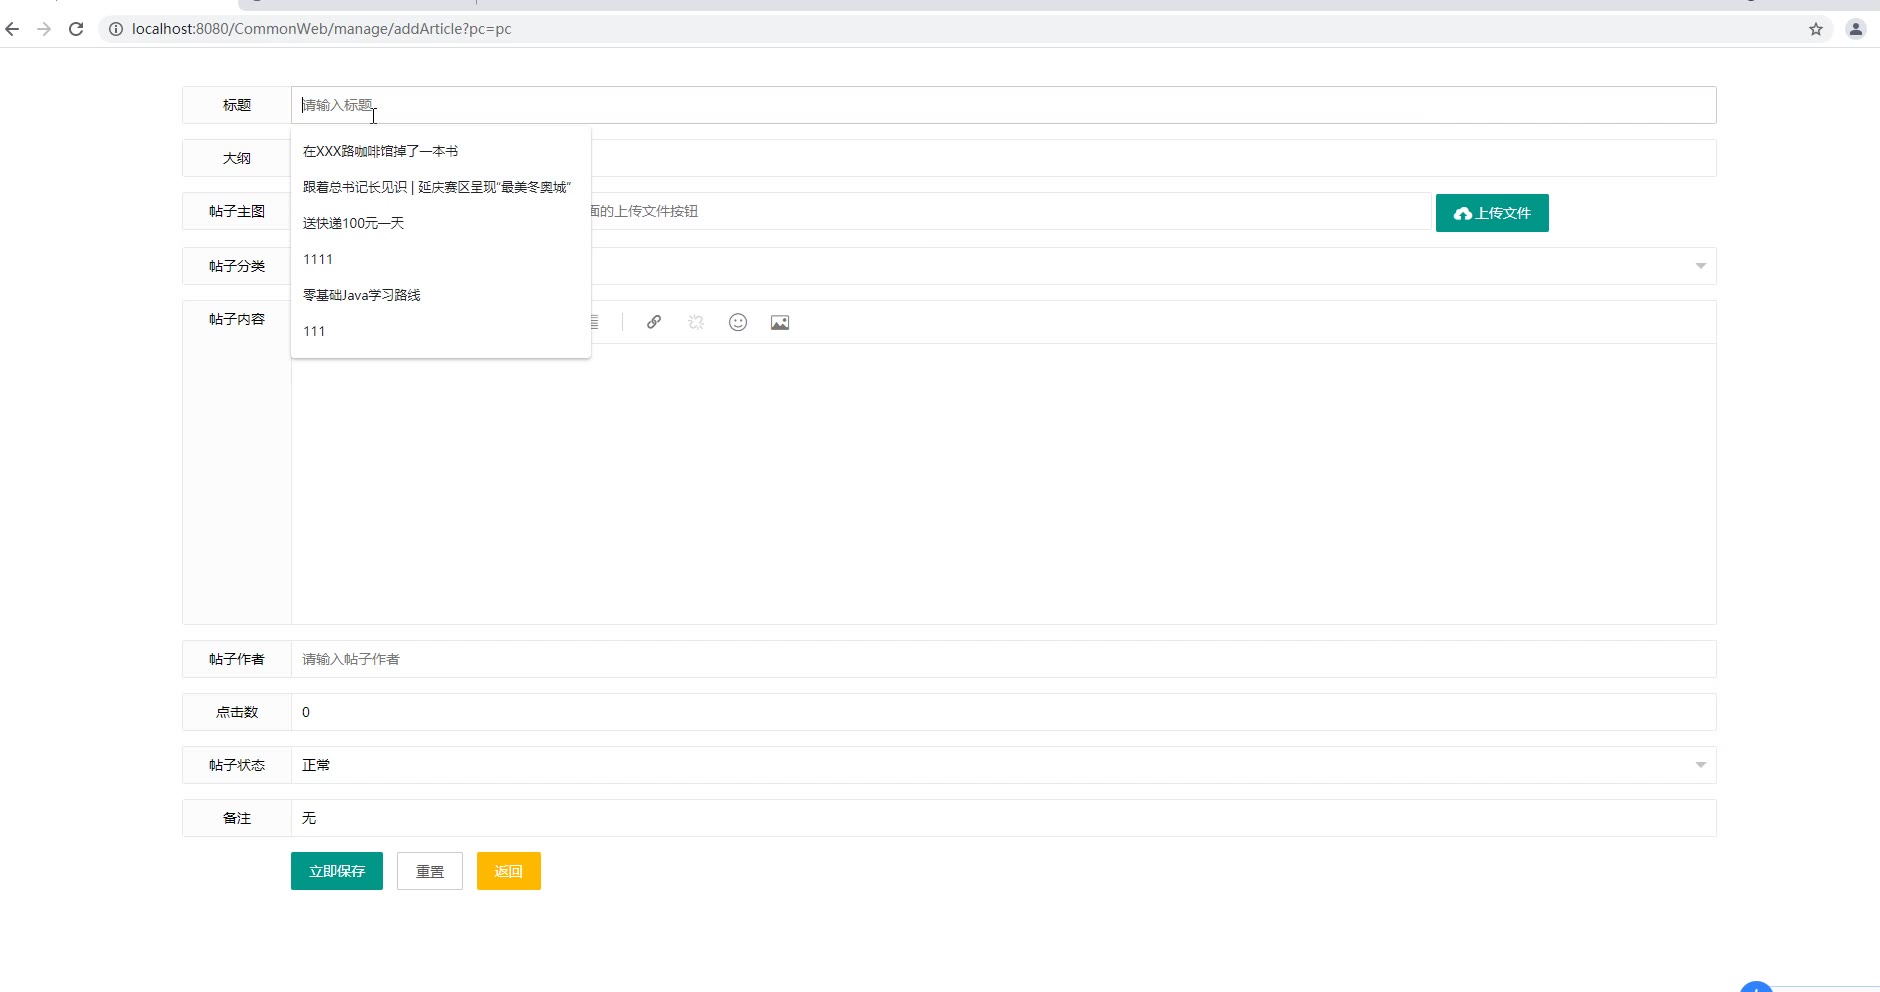Bookmark this page with star icon

point(1816,29)
